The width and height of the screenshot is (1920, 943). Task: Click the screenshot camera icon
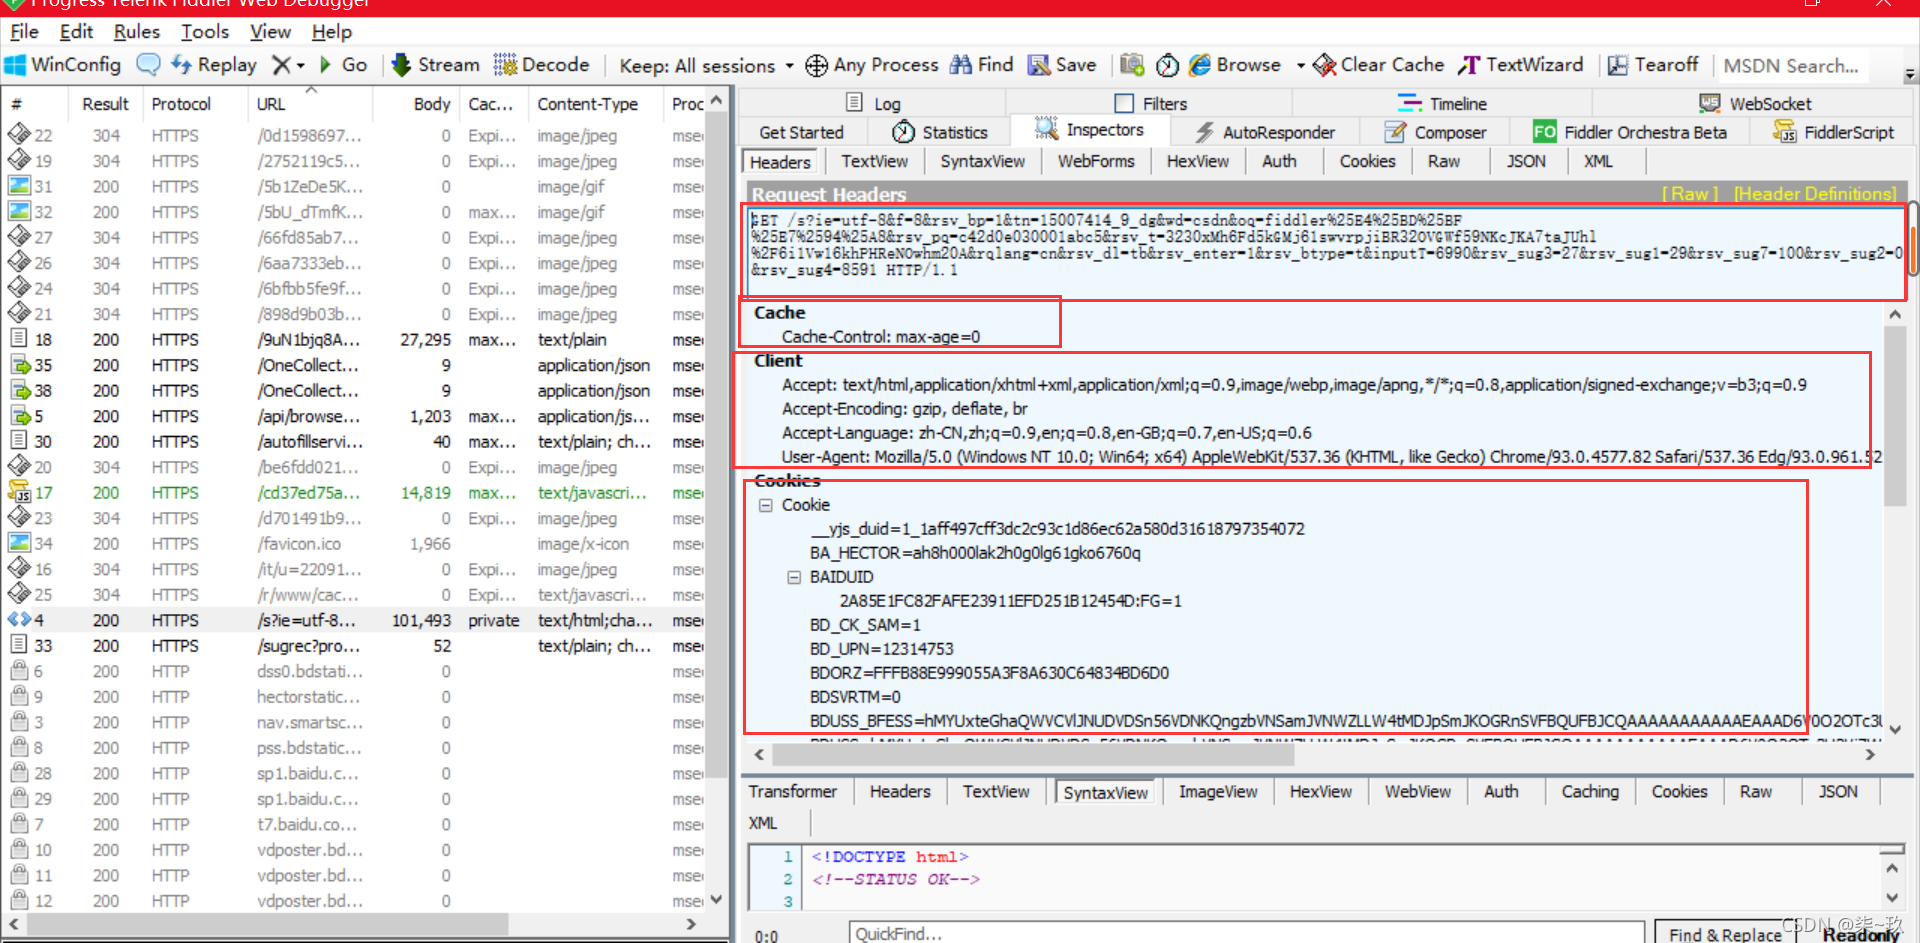[x=1132, y=65]
